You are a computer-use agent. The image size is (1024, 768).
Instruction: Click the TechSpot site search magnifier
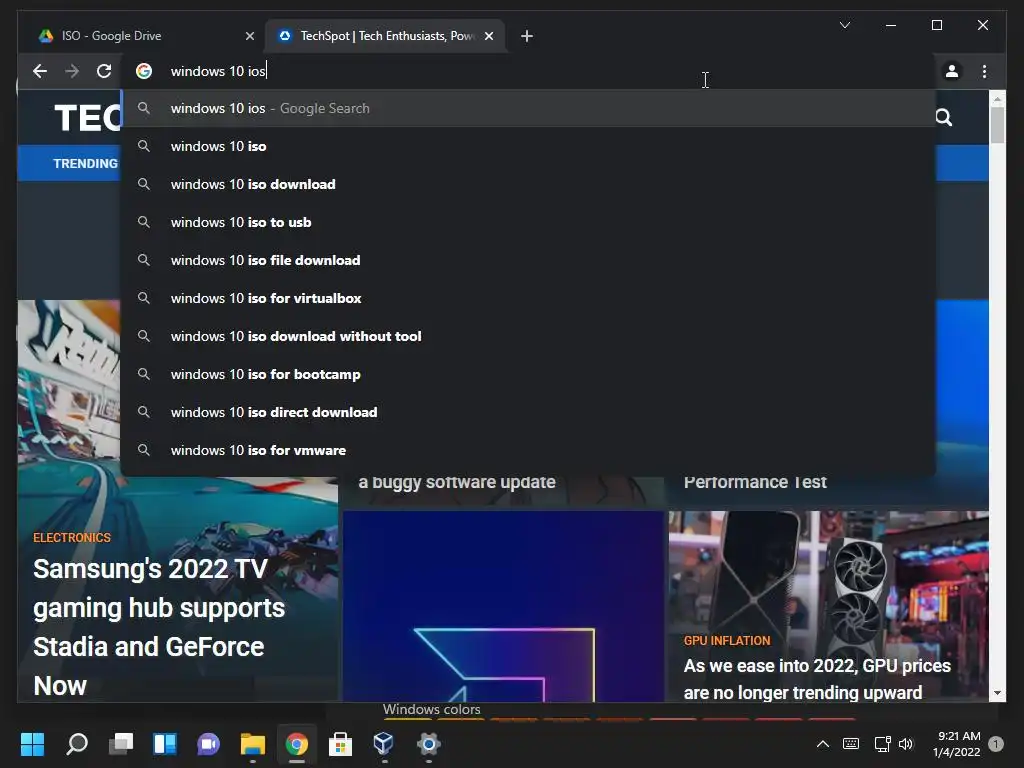(x=944, y=118)
